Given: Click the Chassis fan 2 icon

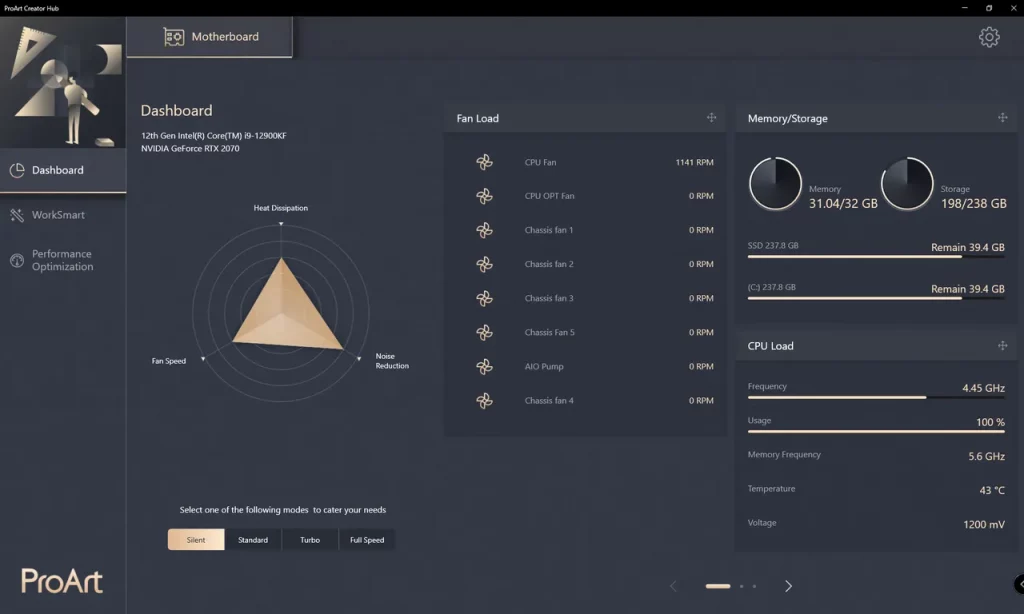Looking at the screenshot, I should point(484,264).
